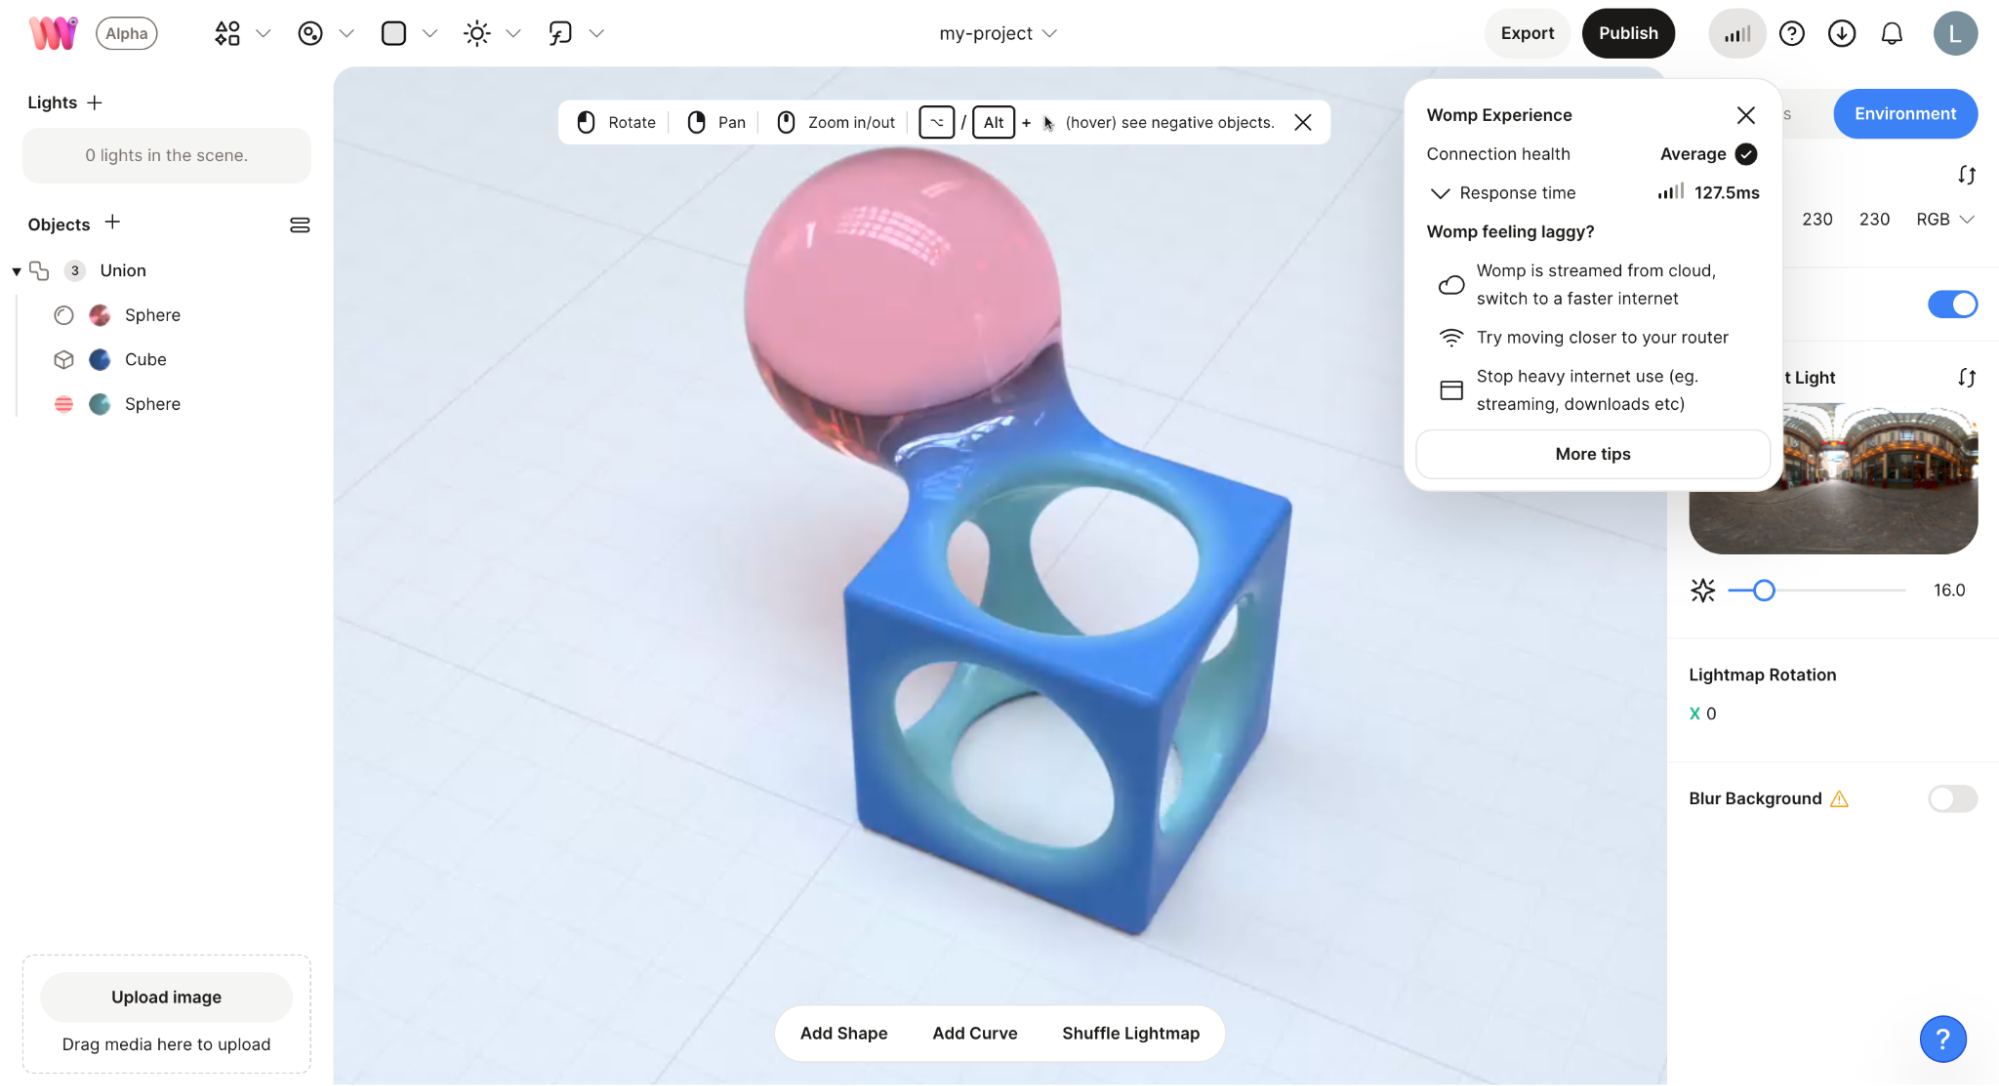Select Cube in the objects list
This screenshot has height=1086, width=1999.
point(145,359)
